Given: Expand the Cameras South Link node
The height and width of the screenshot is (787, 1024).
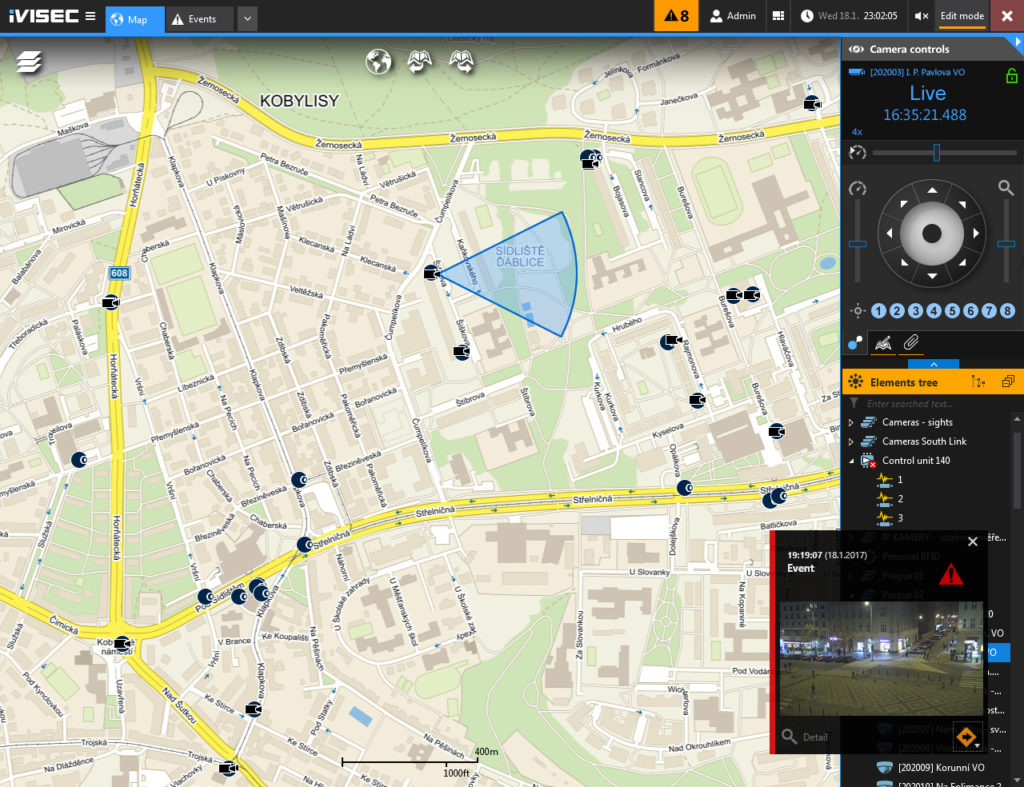Looking at the screenshot, I should pos(850,442).
